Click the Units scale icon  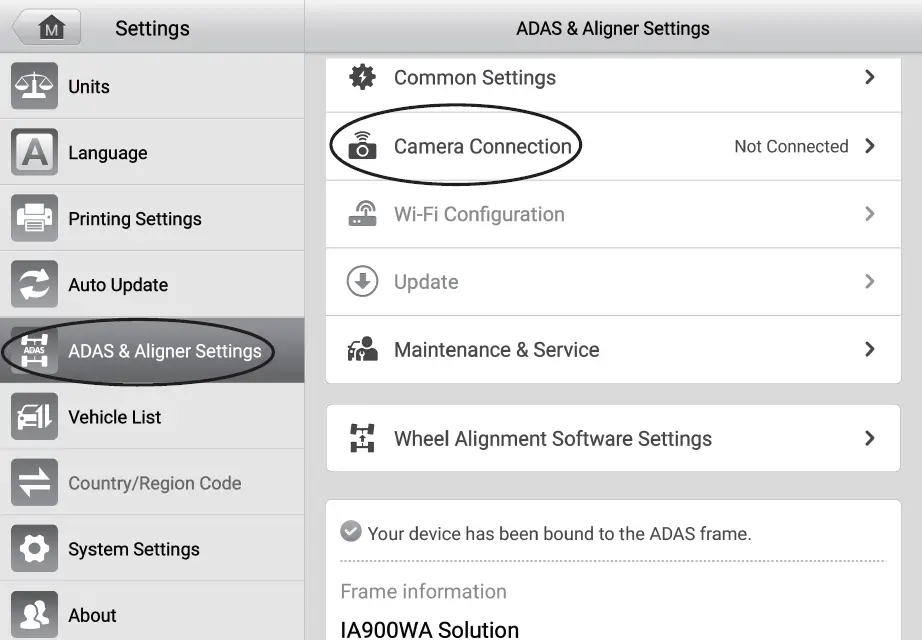click(x=34, y=86)
